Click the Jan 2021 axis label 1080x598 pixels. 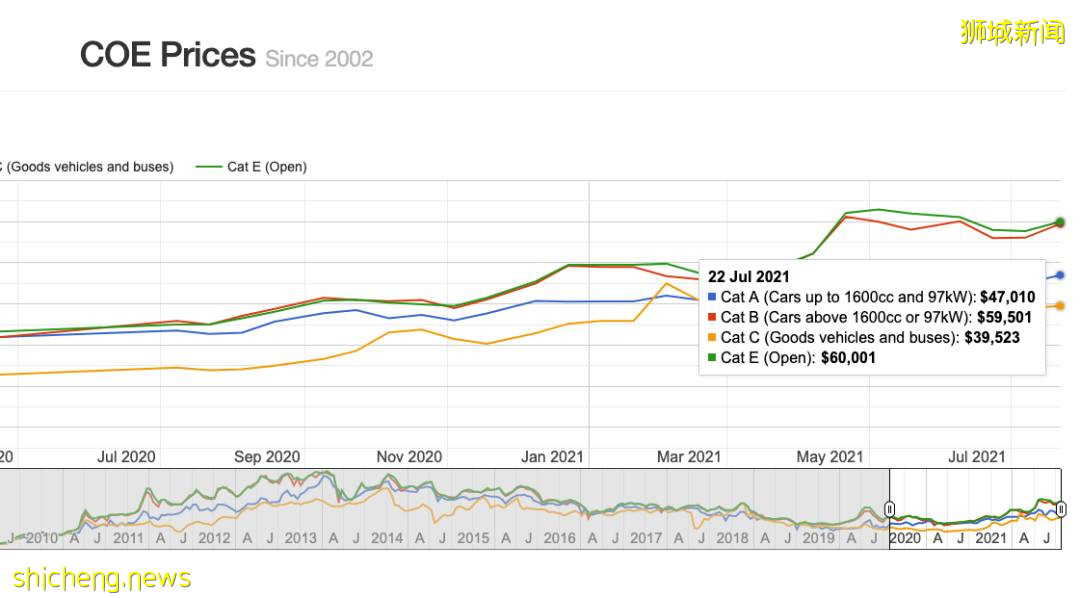tap(552, 457)
